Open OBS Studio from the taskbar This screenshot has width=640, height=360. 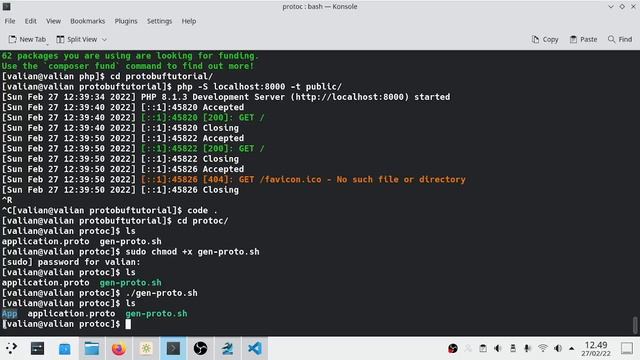click(200, 348)
